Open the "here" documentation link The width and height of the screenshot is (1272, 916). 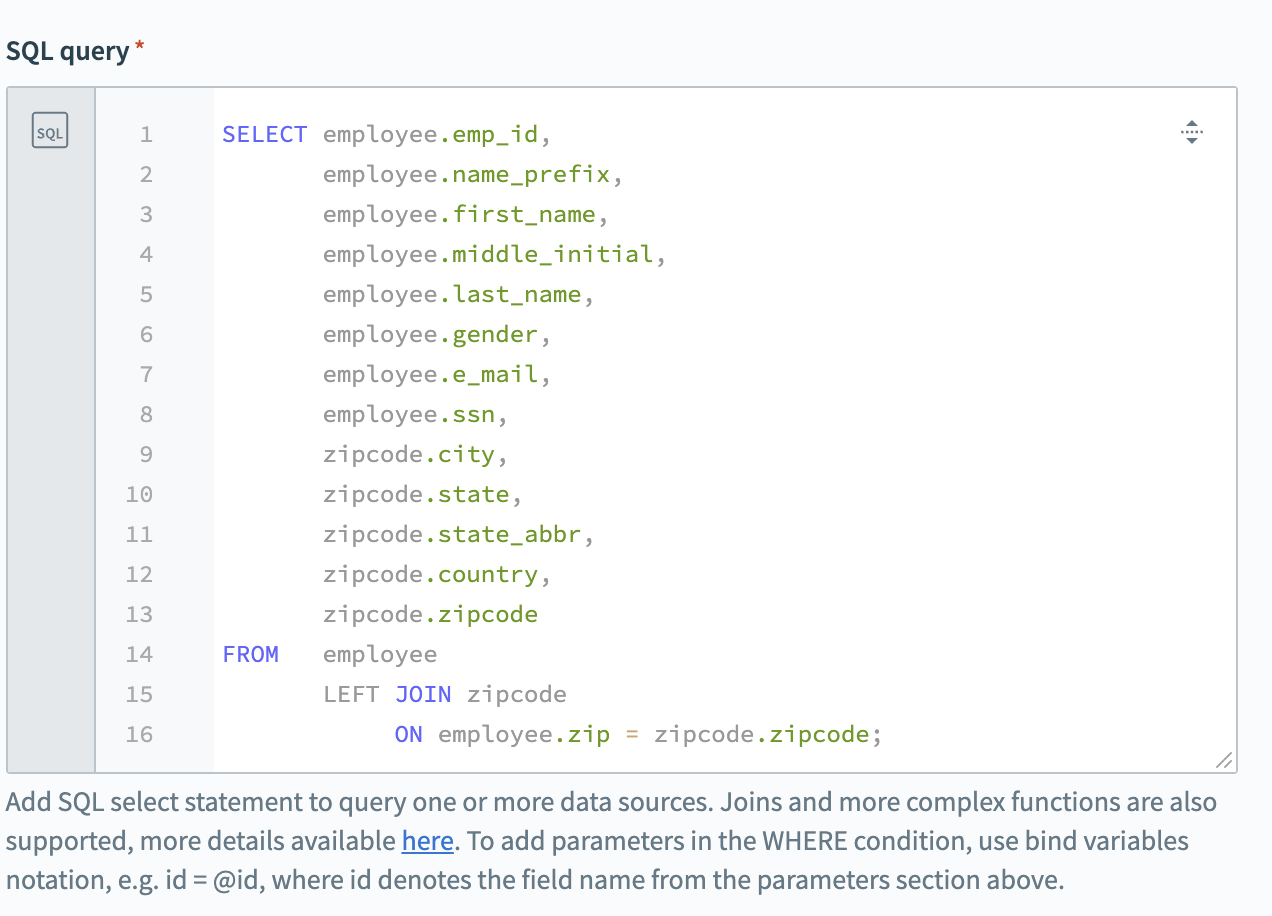(427, 841)
